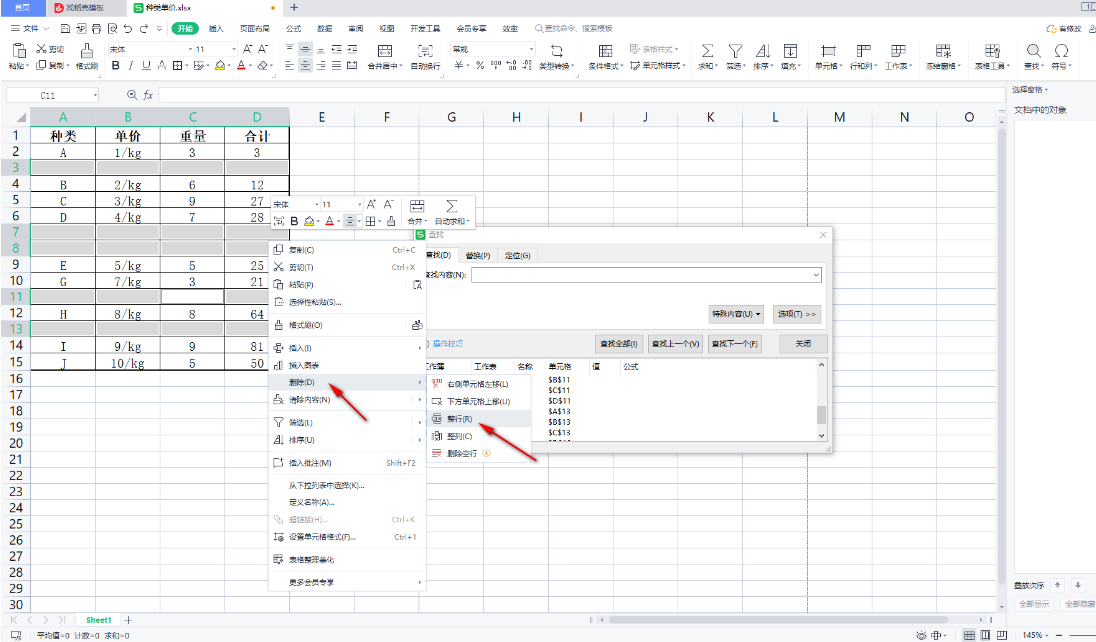Click the ribbon red font color swatch
The width and height of the screenshot is (1096, 642).
[241, 65]
